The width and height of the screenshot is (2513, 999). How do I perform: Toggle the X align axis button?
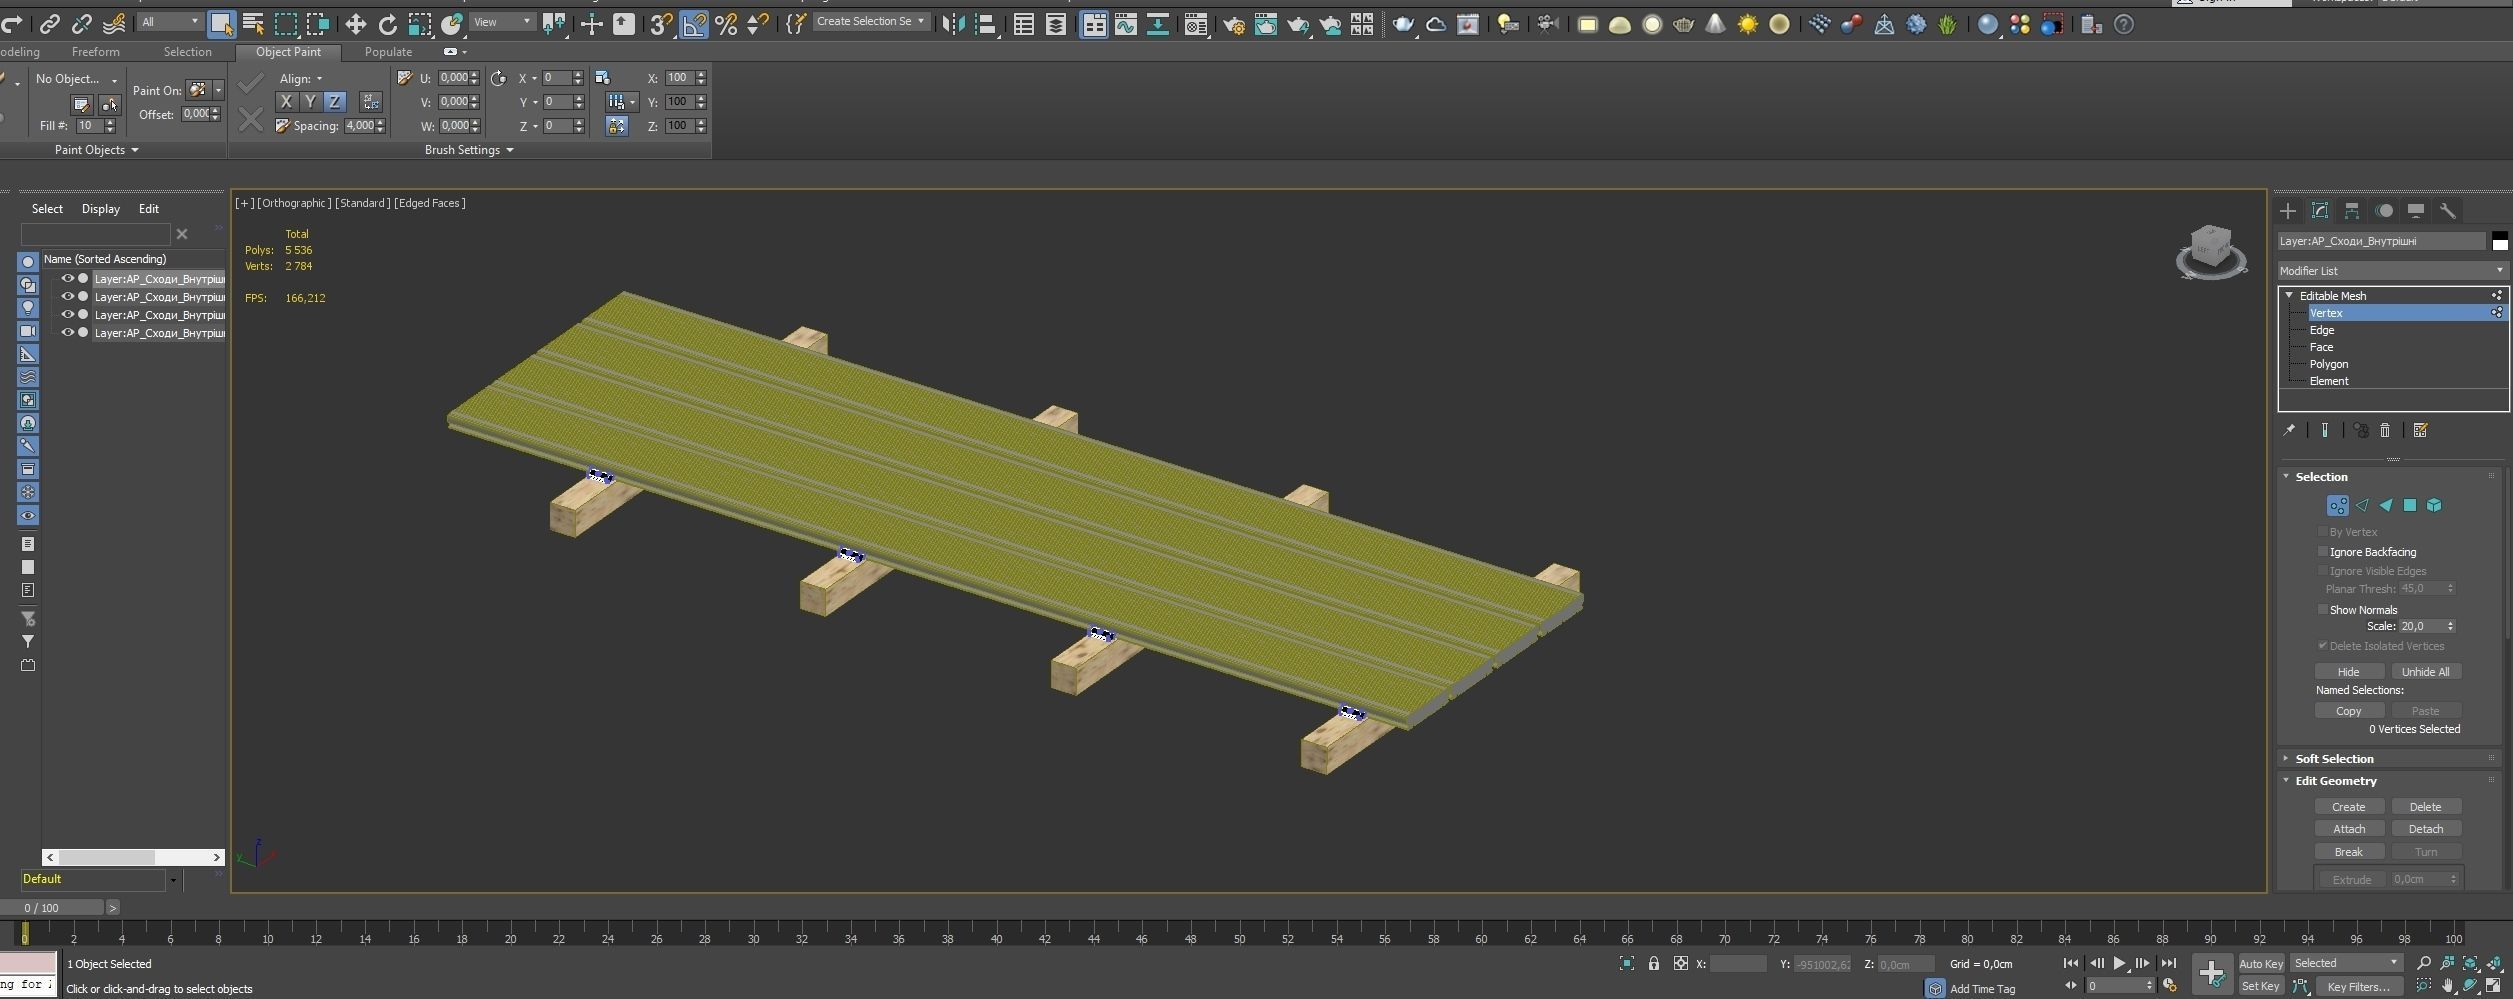286,101
